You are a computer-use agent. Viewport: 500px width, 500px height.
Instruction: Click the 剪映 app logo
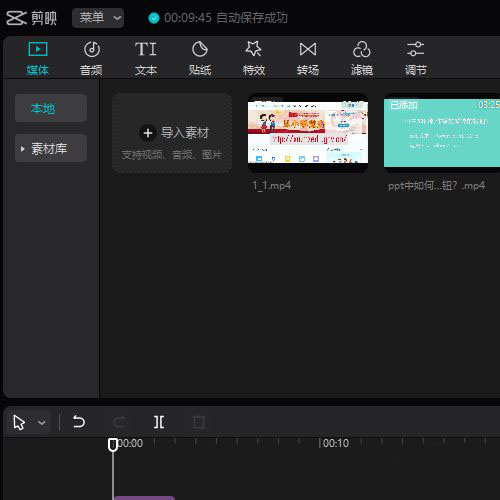31,18
